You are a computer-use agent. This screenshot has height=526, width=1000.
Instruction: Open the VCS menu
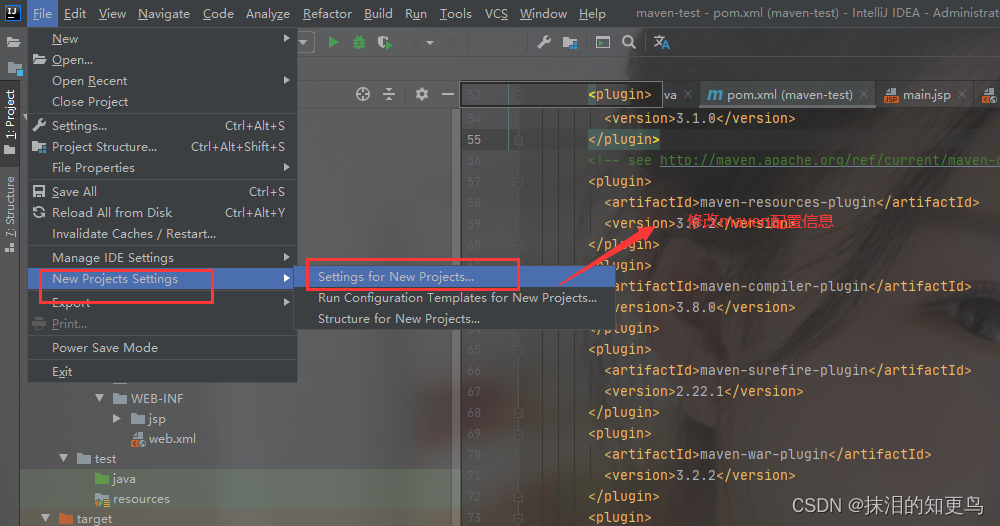[x=496, y=13]
